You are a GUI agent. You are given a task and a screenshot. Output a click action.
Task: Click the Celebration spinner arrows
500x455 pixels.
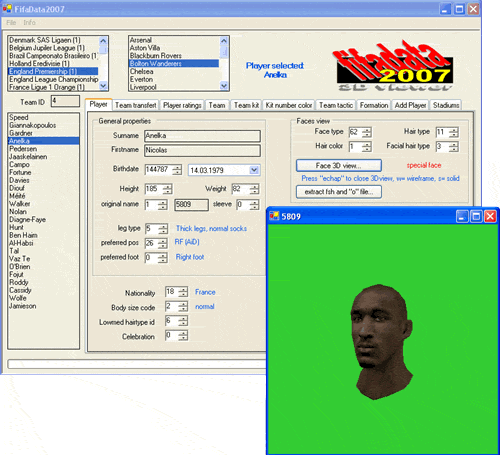coord(183,336)
